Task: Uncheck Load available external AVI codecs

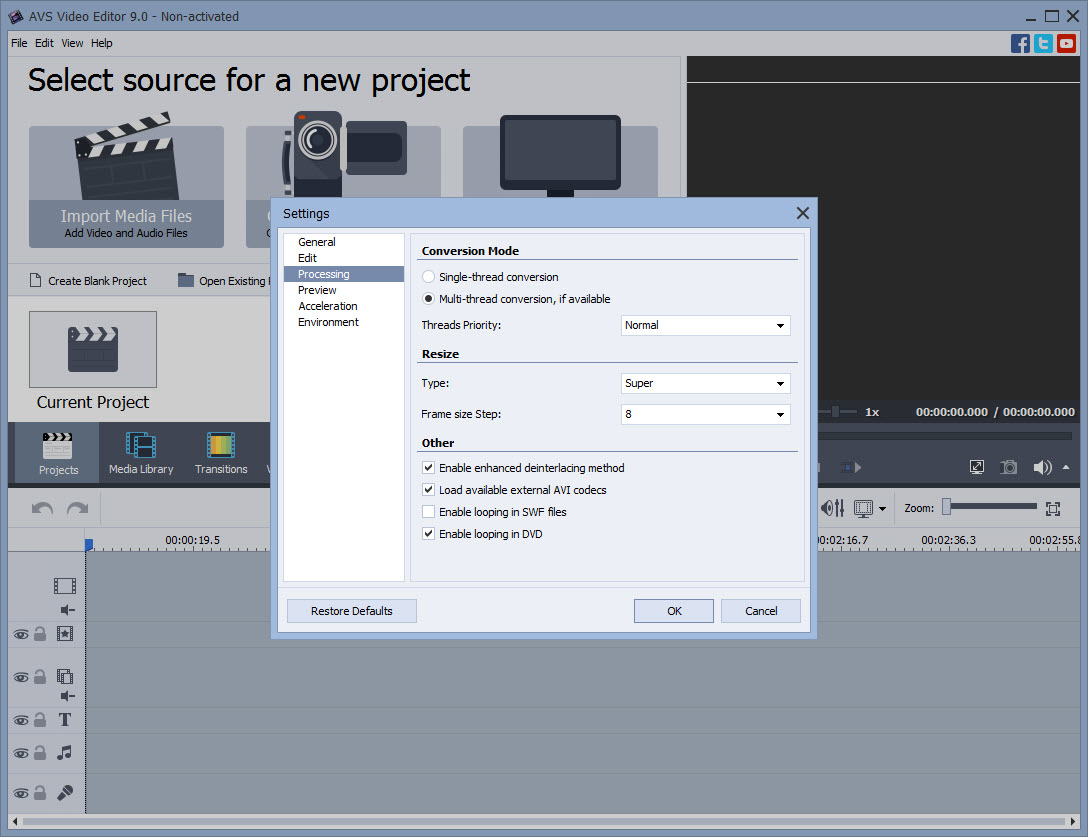Action: pyautogui.click(x=429, y=490)
